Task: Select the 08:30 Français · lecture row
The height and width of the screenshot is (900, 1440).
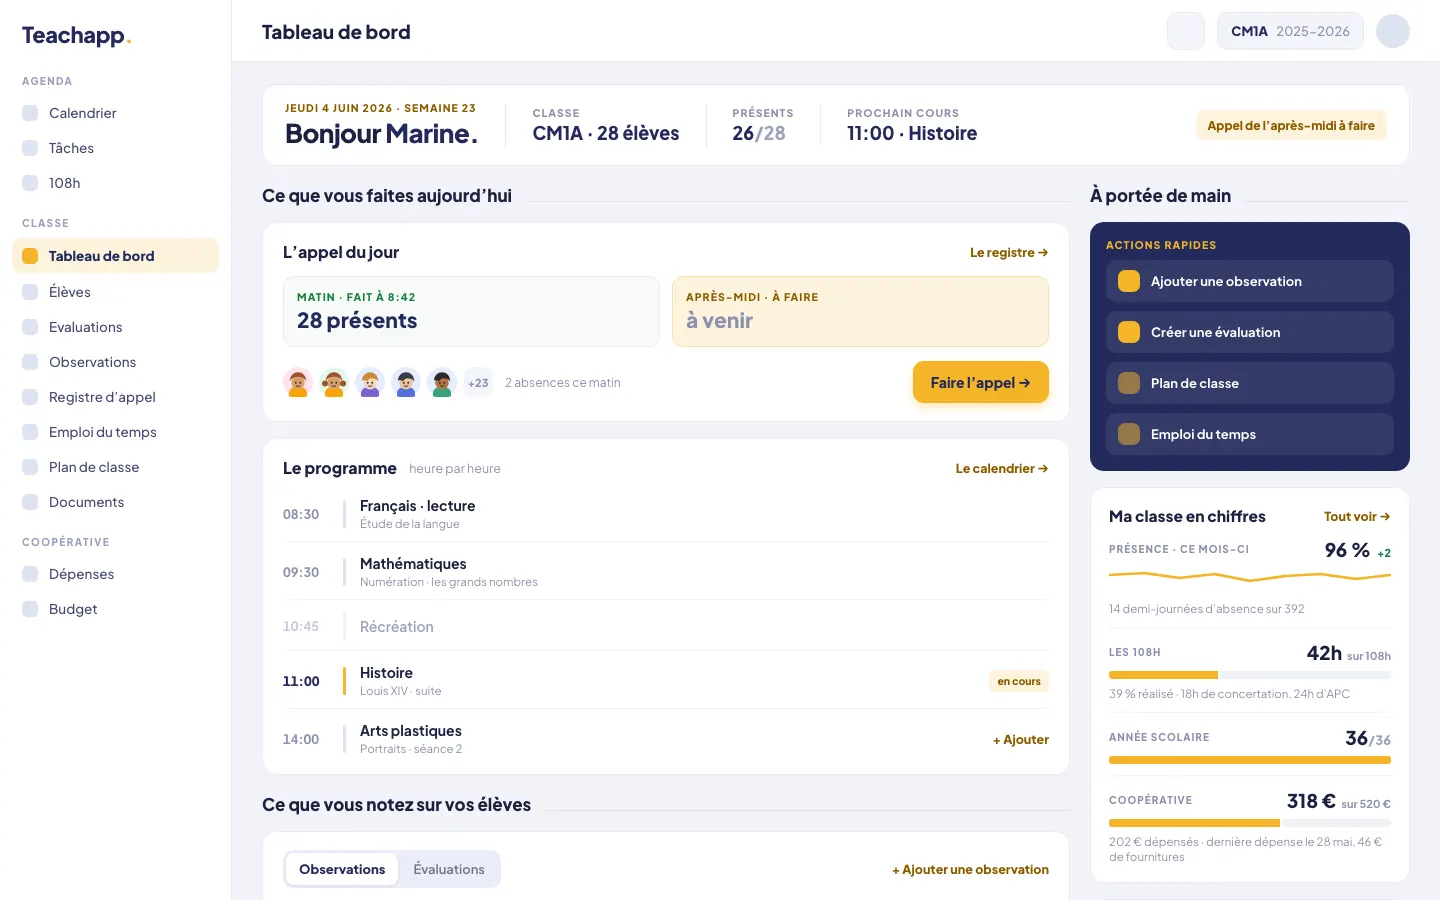Action: 666,514
